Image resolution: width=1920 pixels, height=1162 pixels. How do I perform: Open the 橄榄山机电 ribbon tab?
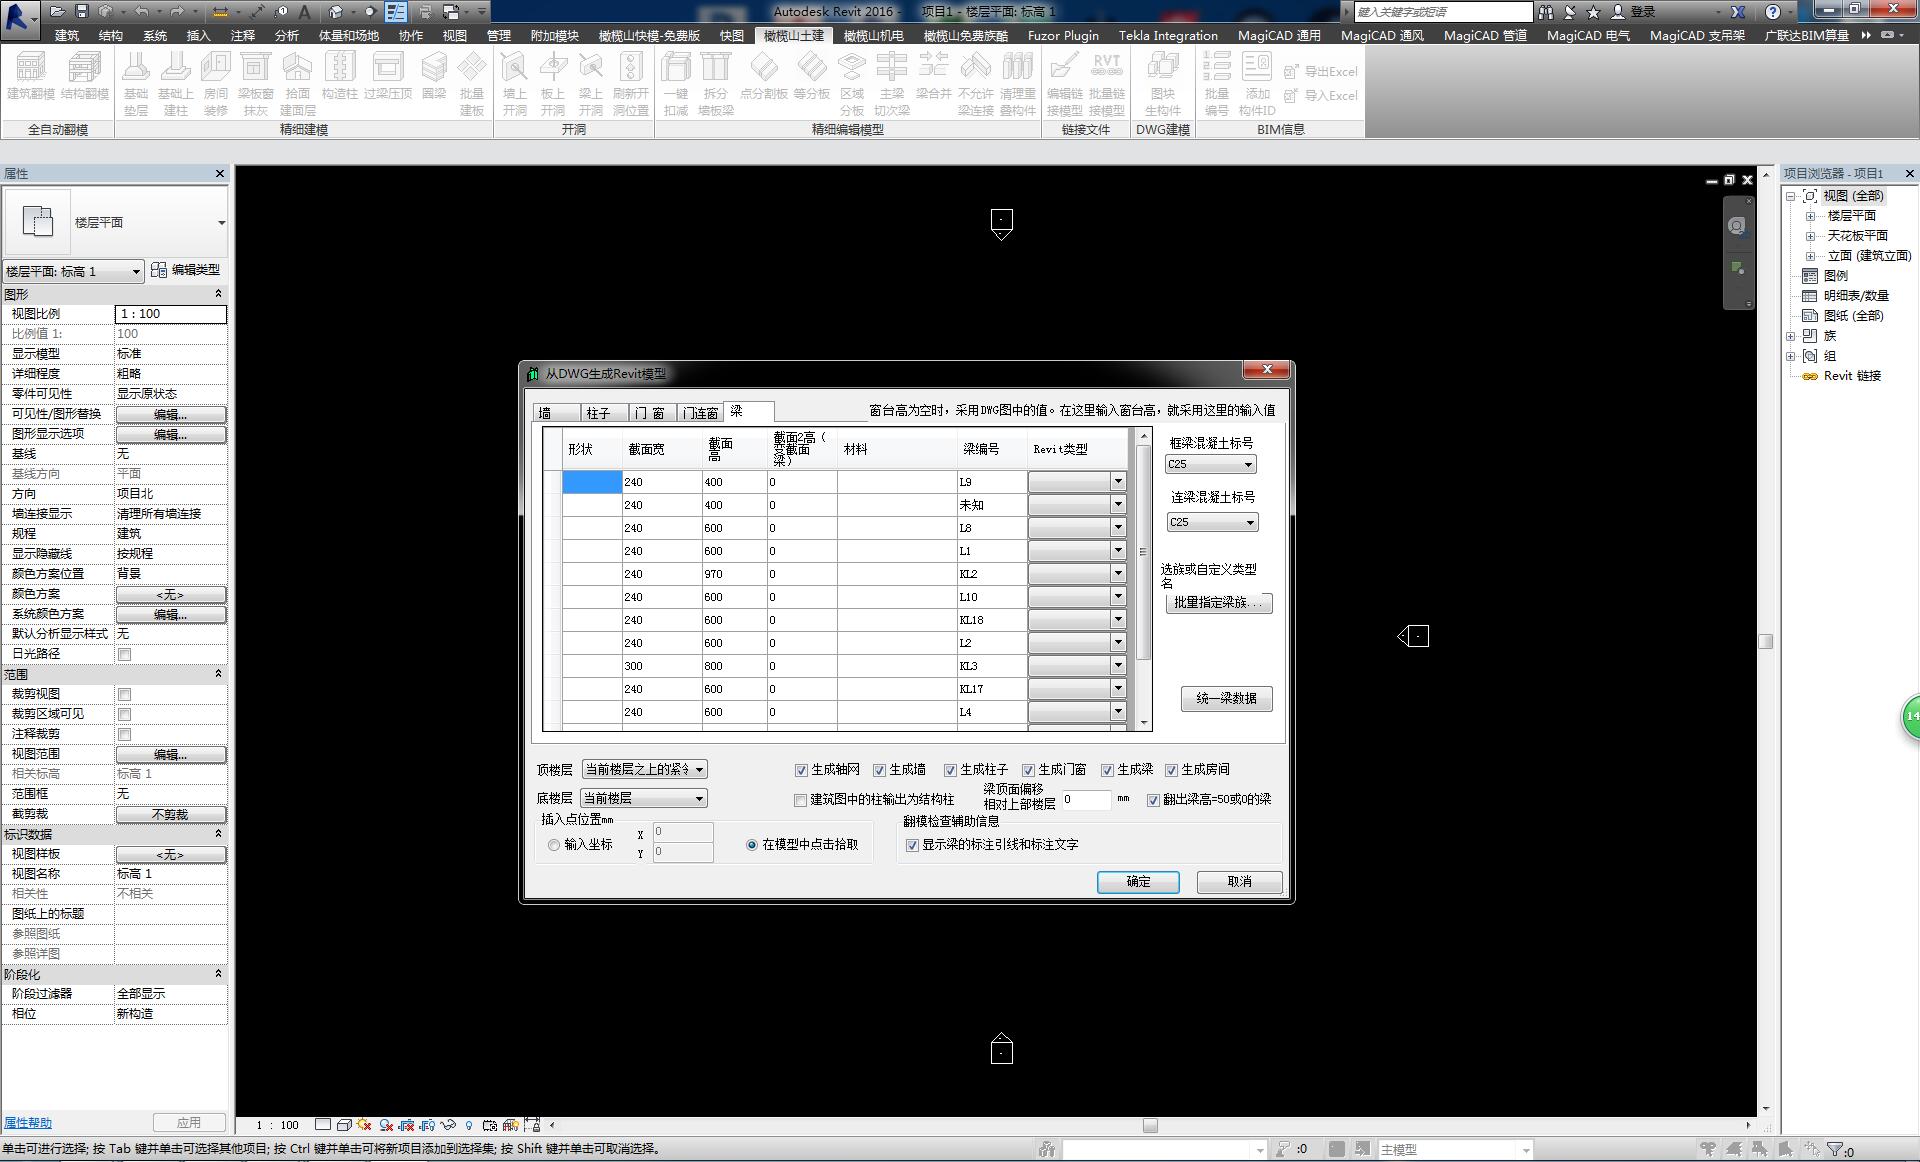point(873,35)
